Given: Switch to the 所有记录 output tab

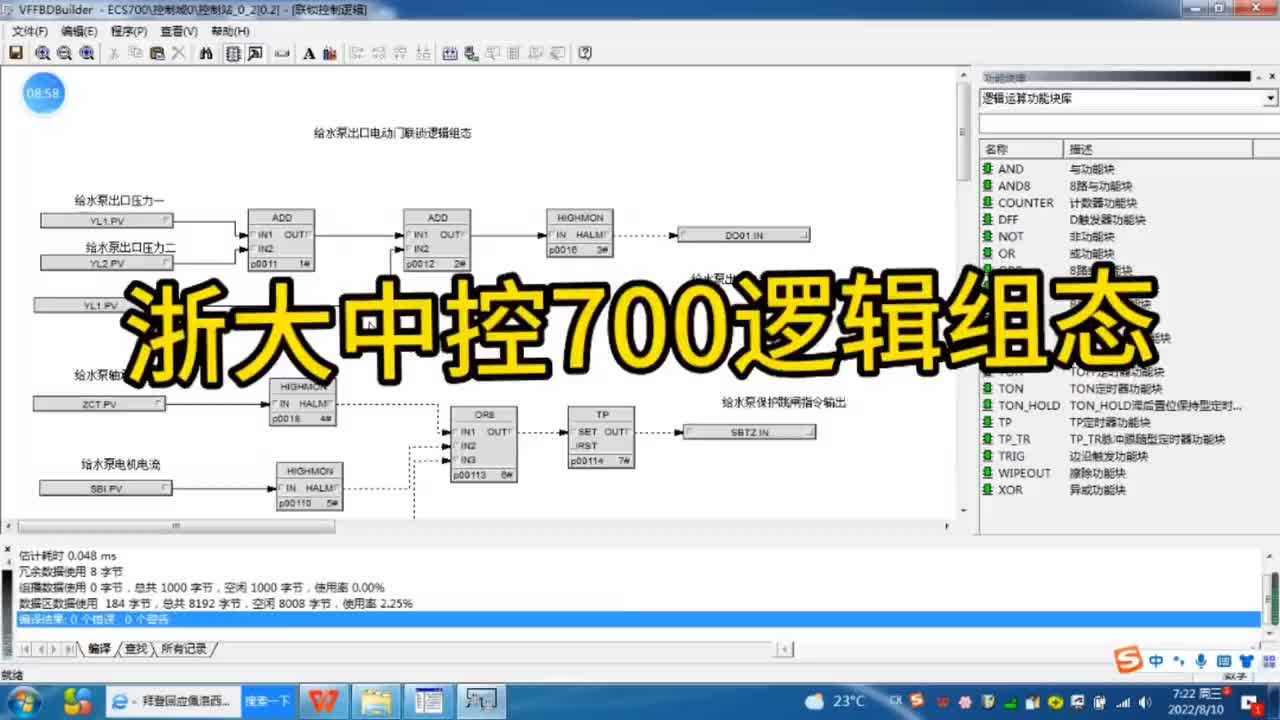Looking at the screenshot, I should [x=183, y=649].
